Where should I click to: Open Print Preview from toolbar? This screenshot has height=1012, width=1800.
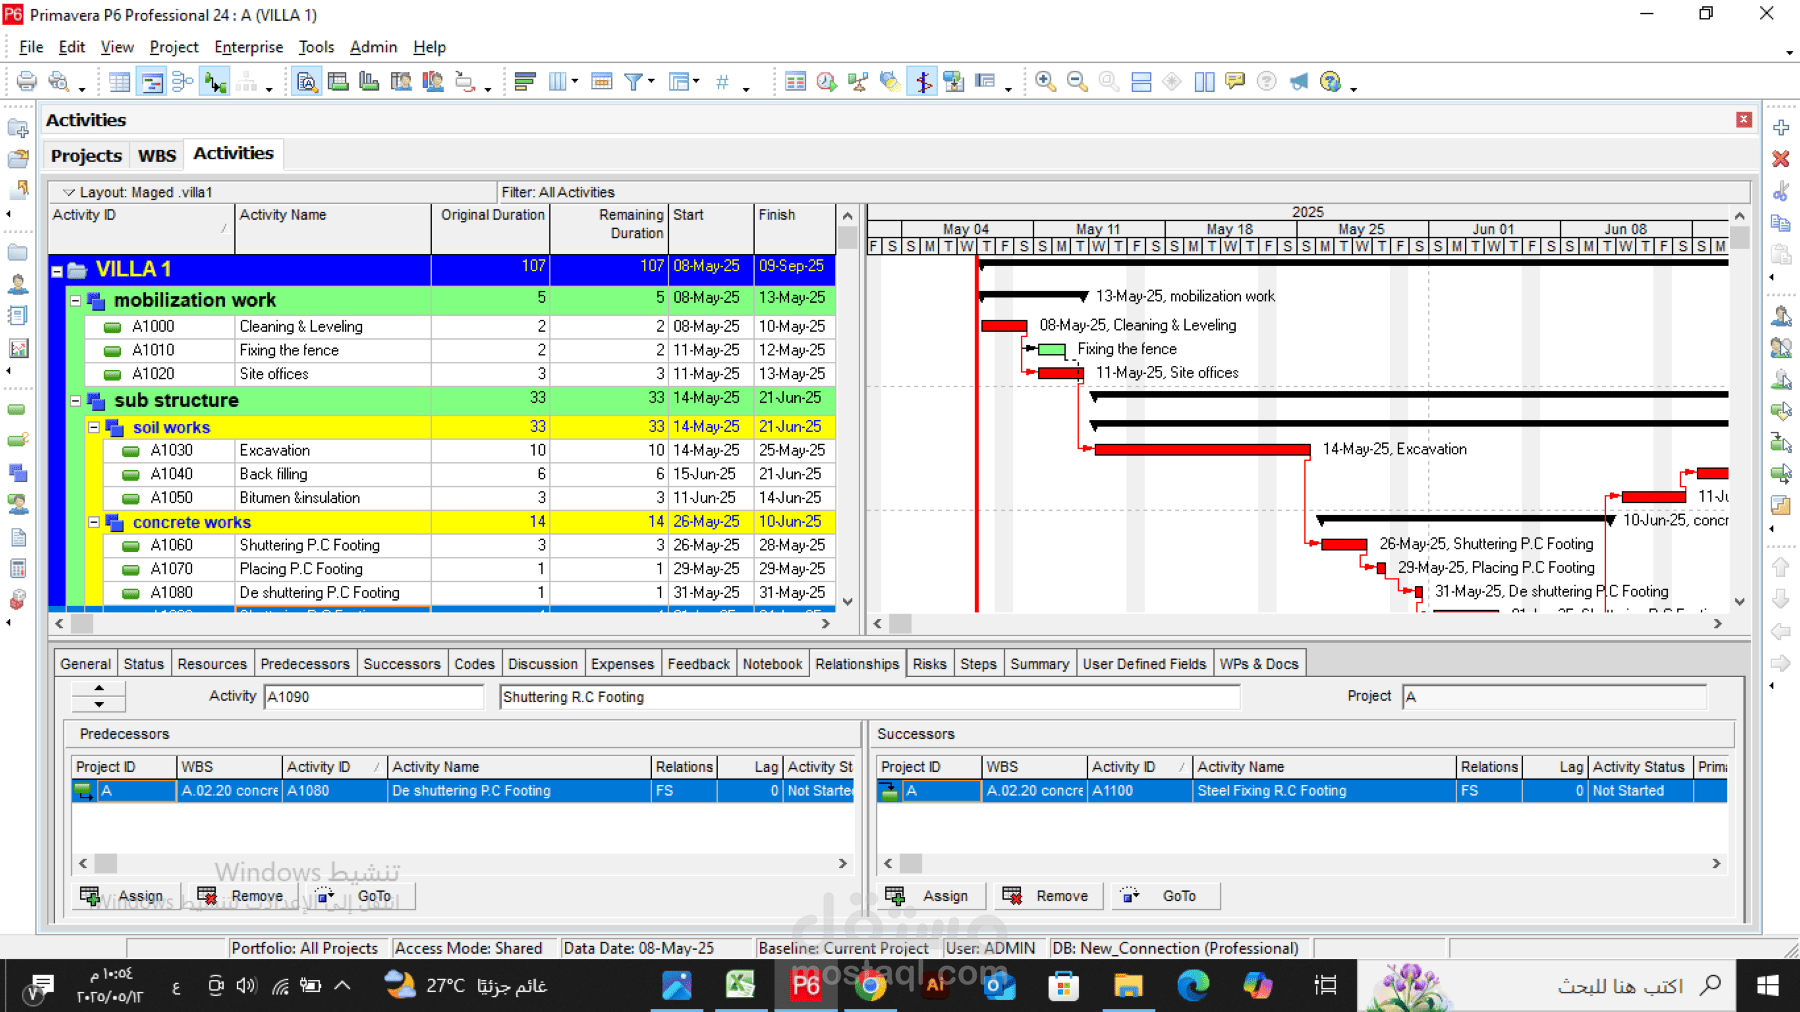coord(59,81)
